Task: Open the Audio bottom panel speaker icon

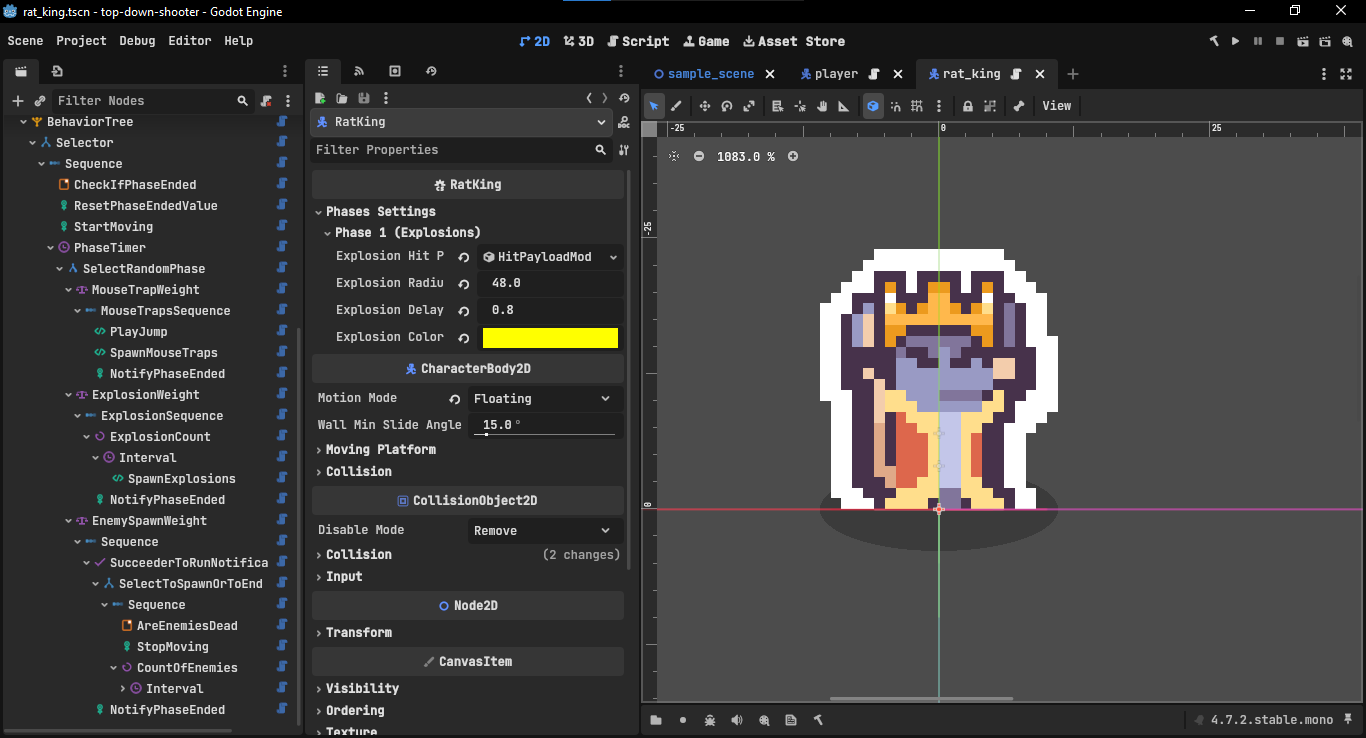Action: 737,720
